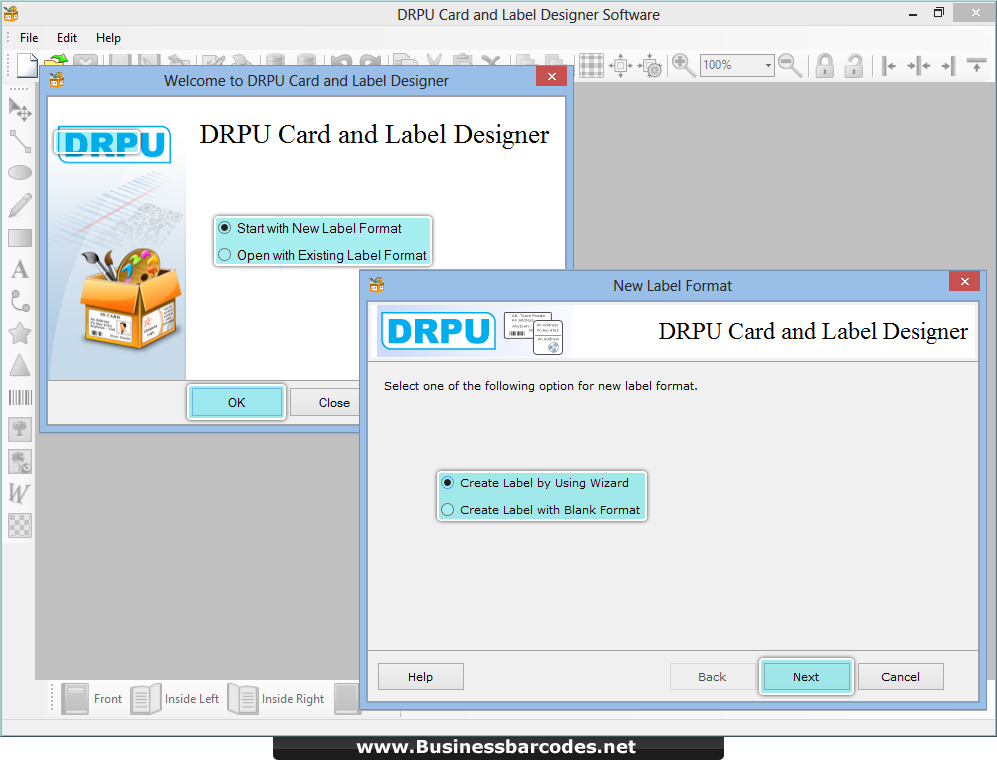Viewport: 997px width, 760px height.
Task: Select the Pencil tool
Action: [x=20, y=205]
